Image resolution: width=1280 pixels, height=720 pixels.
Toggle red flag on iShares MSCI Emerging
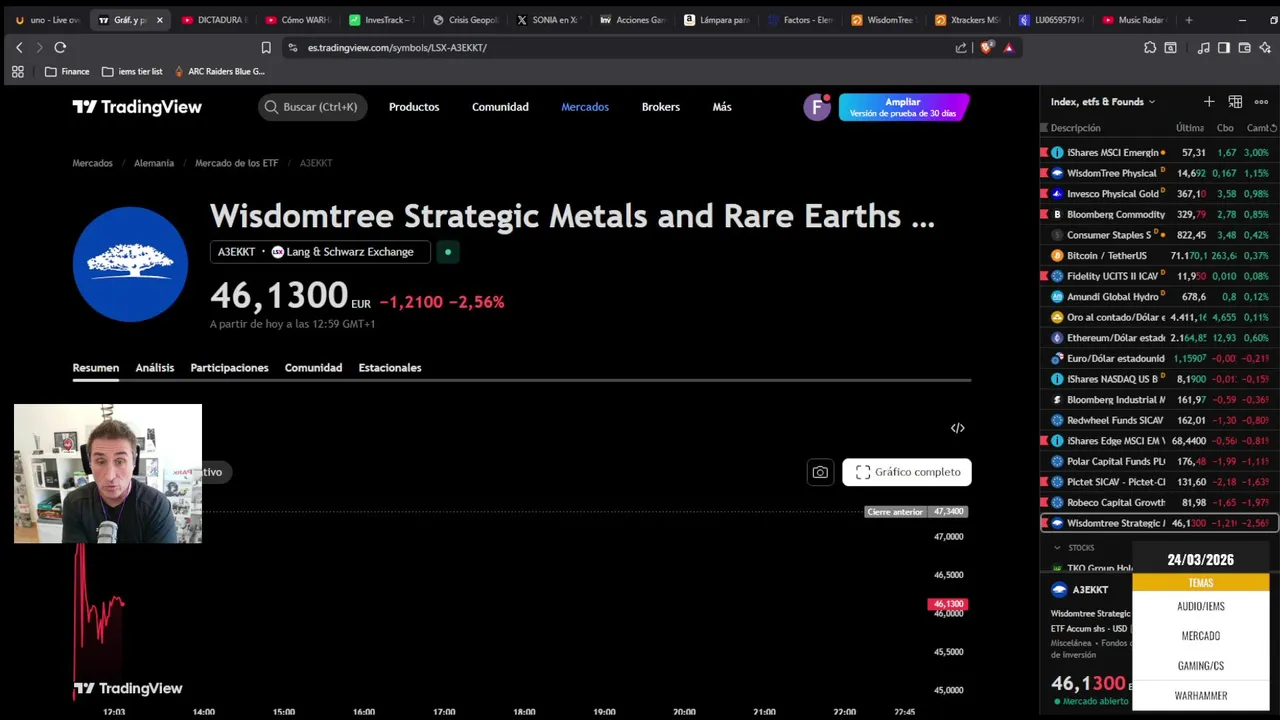click(x=1044, y=153)
